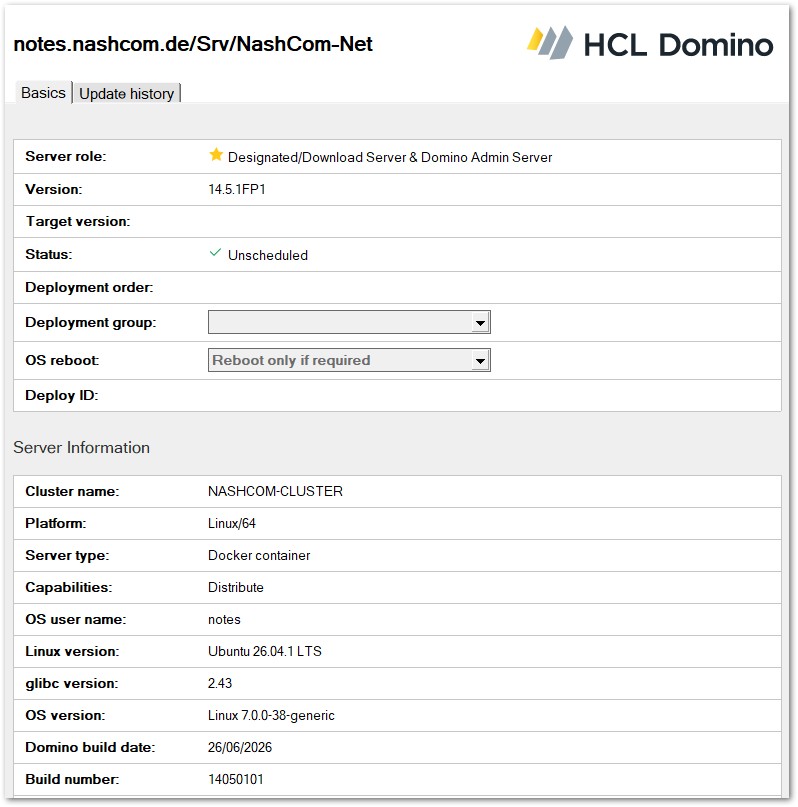This screenshot has height=807, width=798.
Task: Click the Server Information section heading
Action: point(81,447)
